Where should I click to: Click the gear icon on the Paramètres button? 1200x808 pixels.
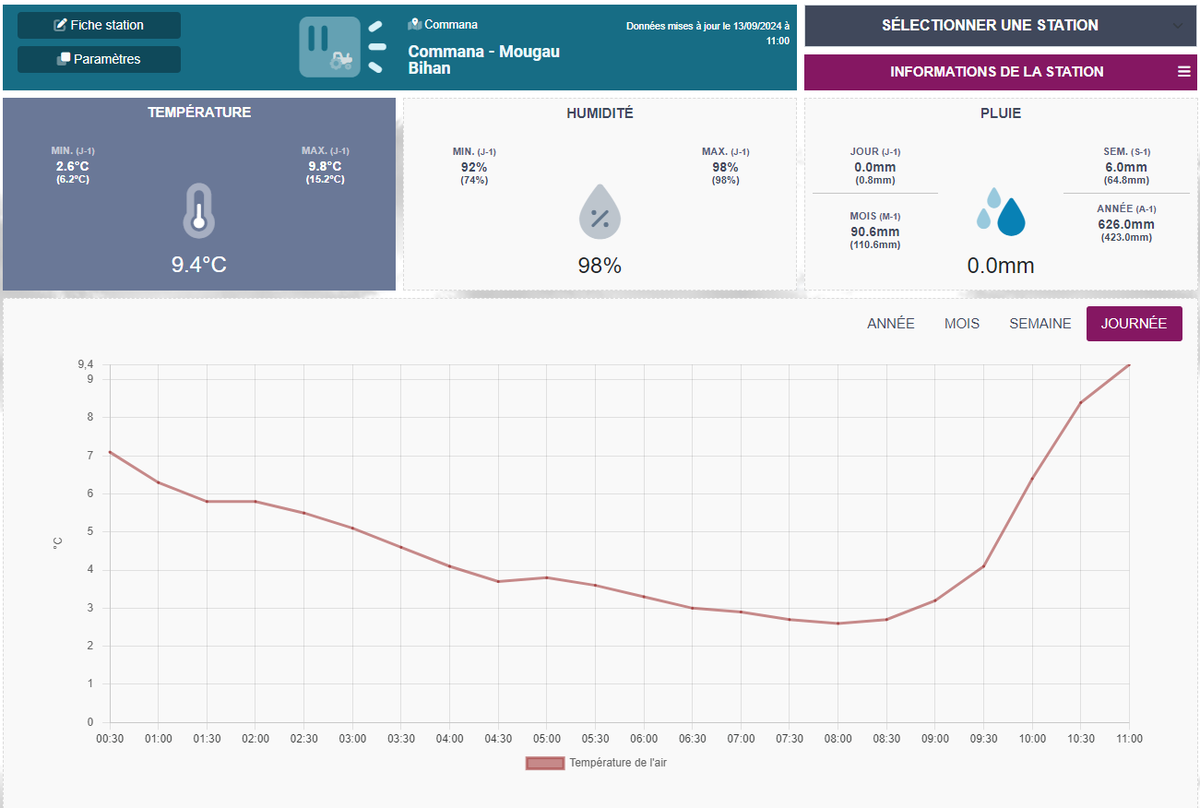(62, 59)
